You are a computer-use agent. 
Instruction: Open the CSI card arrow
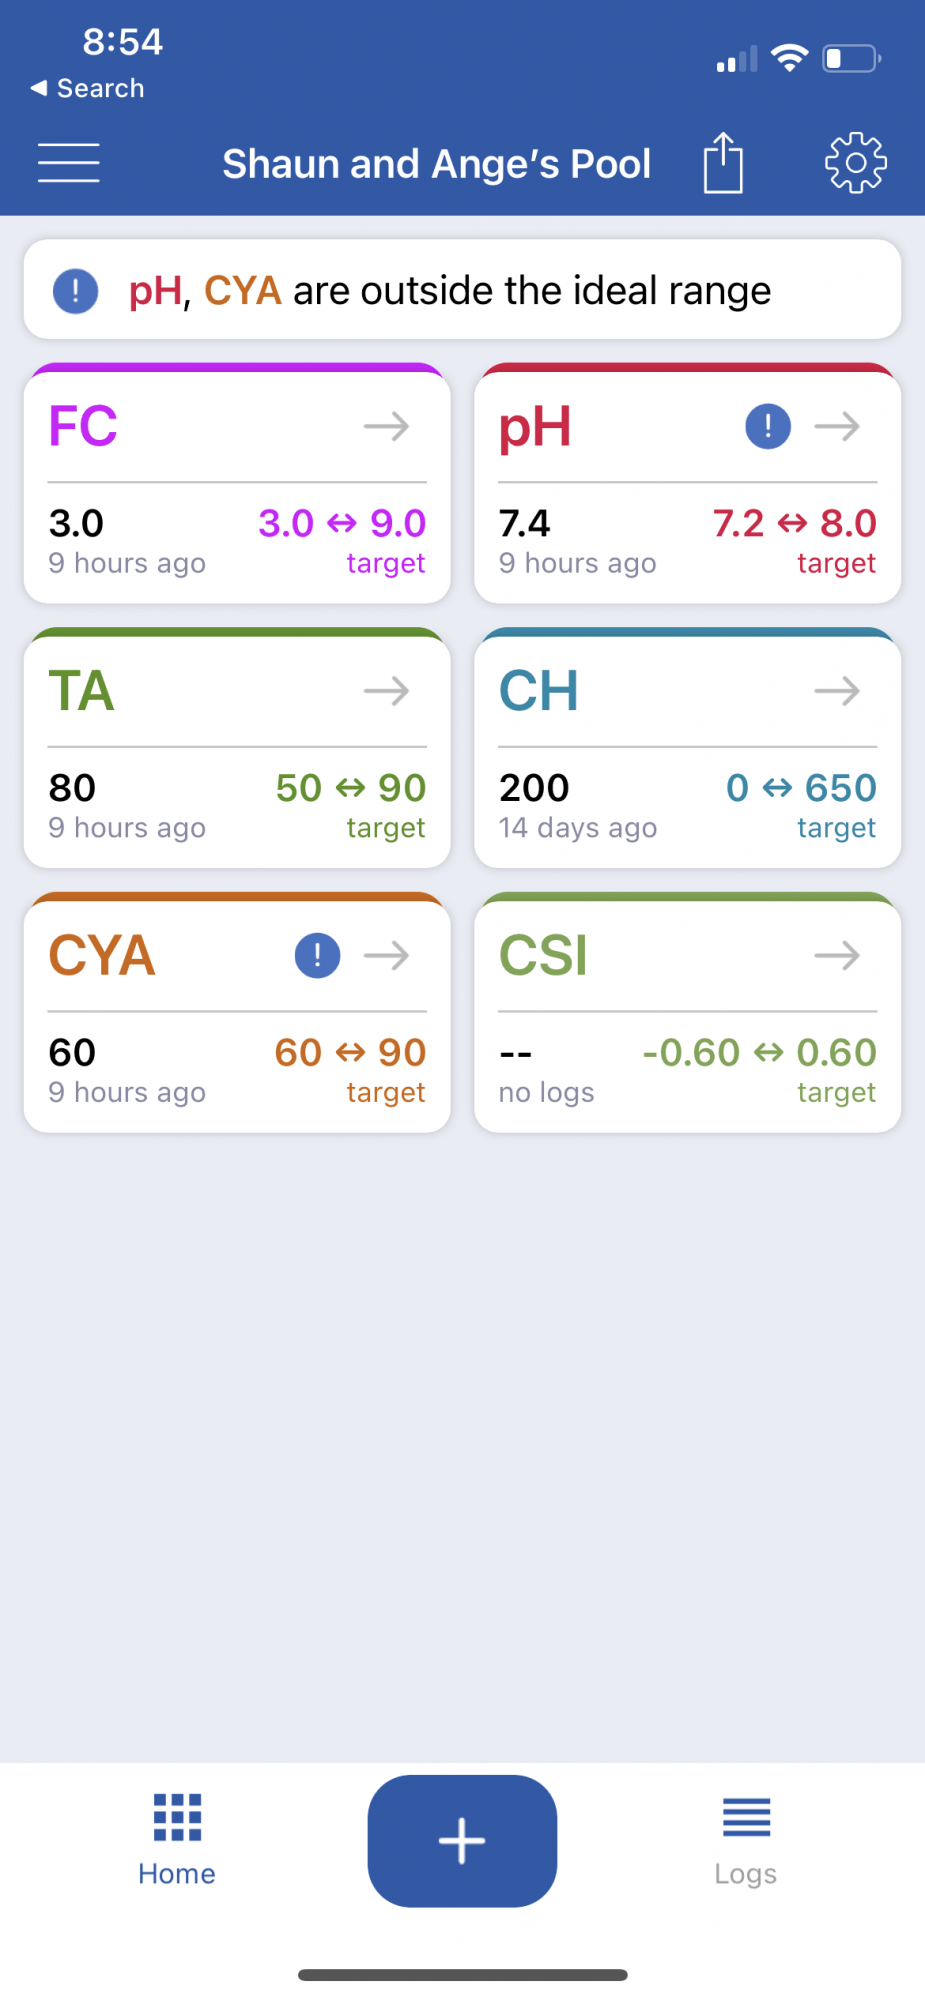point(837,956)
